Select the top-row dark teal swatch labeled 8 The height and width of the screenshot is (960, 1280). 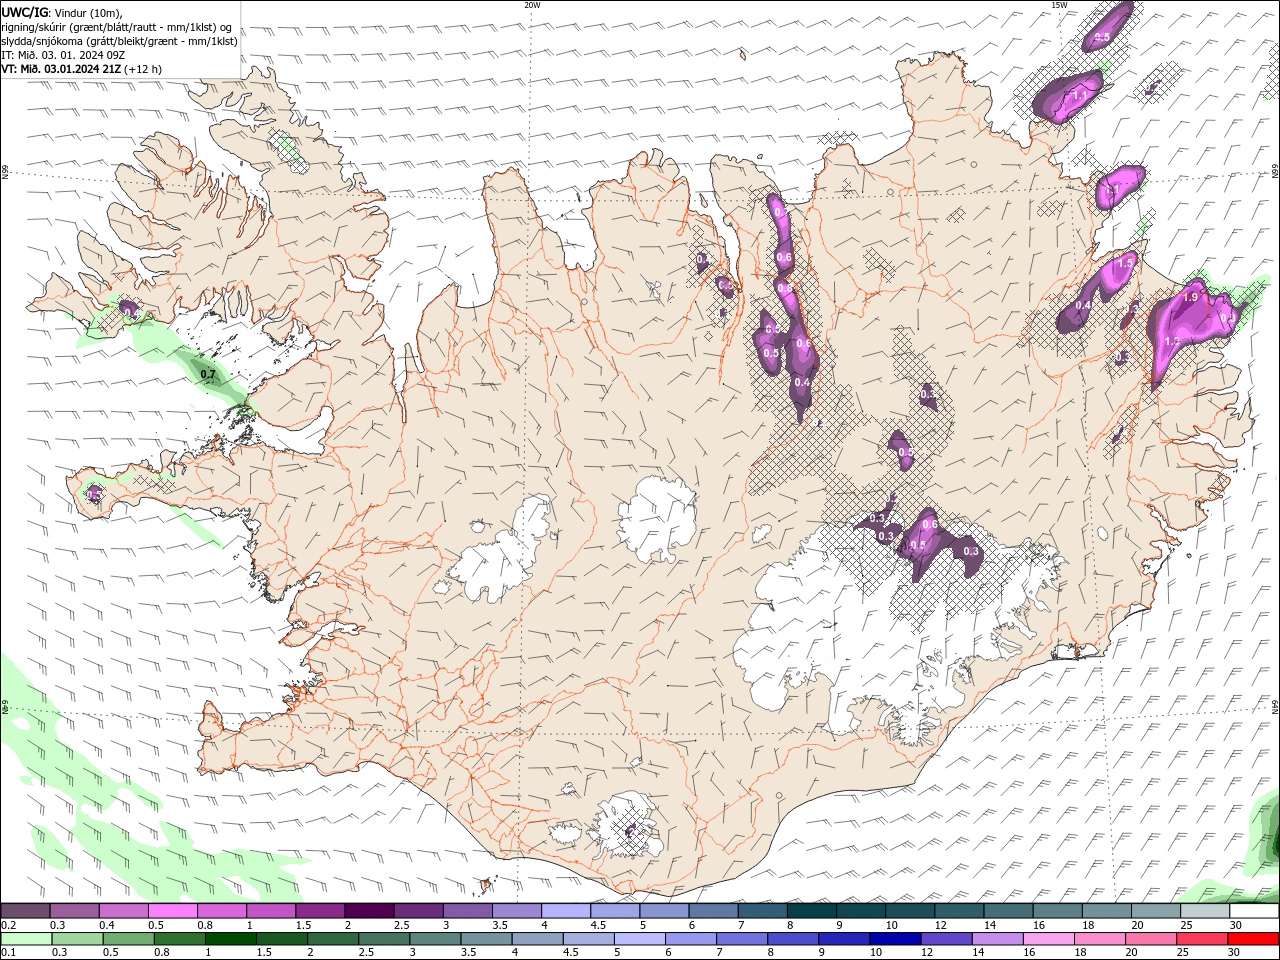point(812,911)
